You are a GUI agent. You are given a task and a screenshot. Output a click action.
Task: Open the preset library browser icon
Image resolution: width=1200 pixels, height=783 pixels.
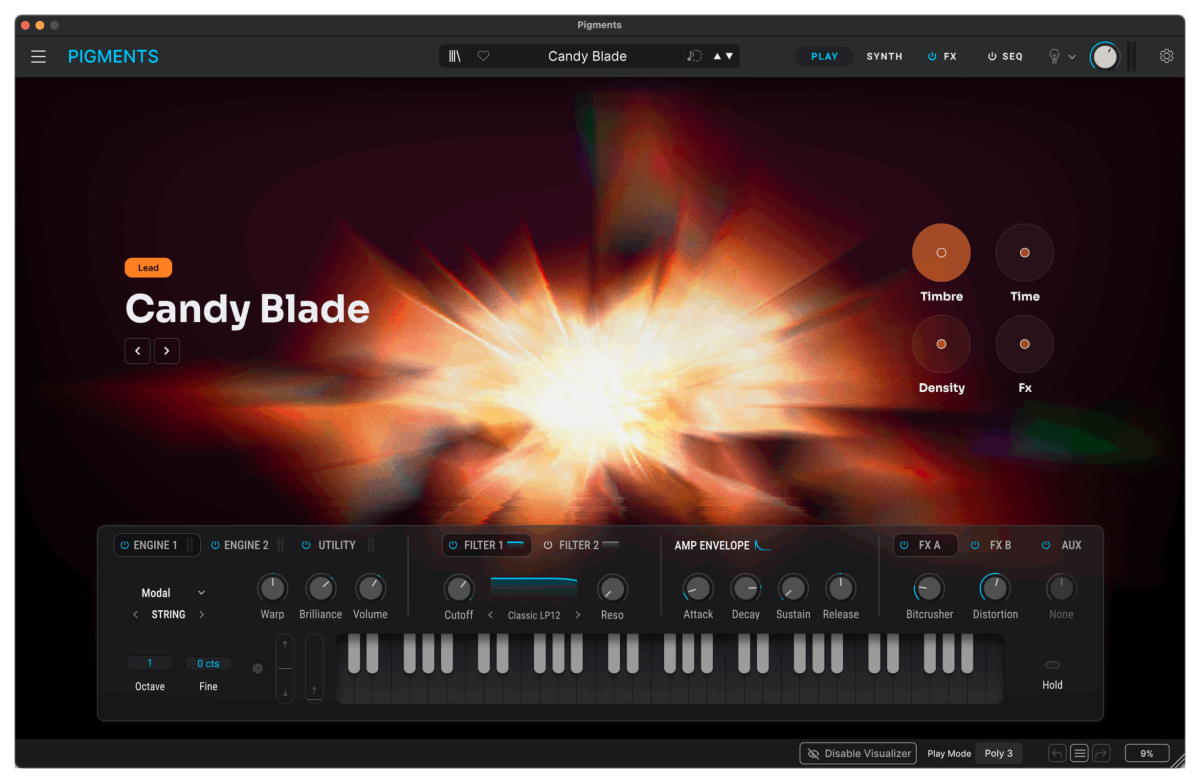(x=455, y=56)
